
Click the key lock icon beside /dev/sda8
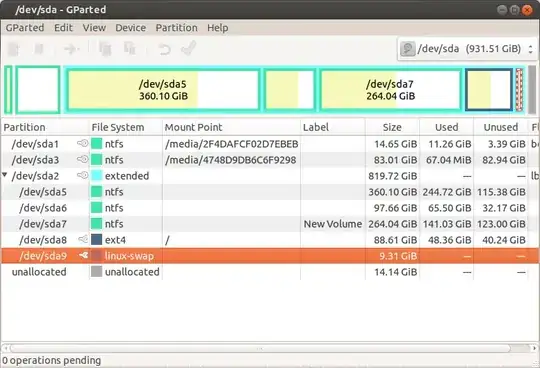(83, 239)
